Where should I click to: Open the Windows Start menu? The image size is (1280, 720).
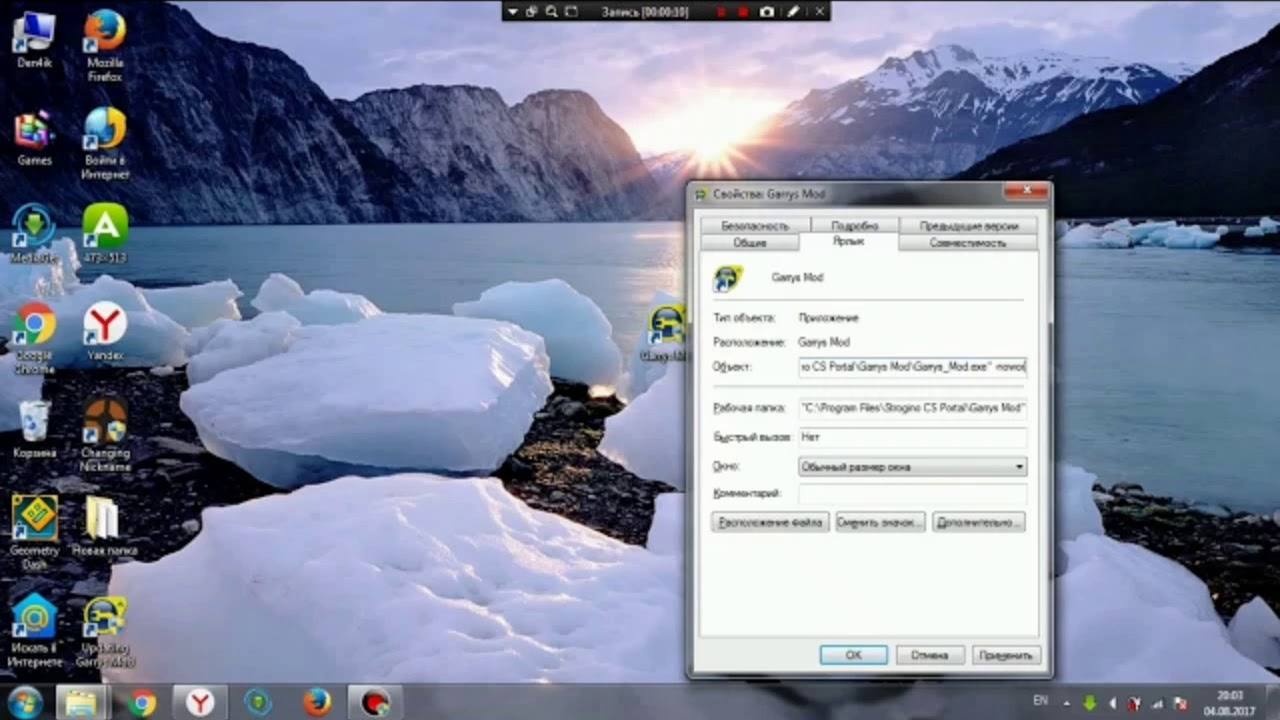click(x=25, y=702)
